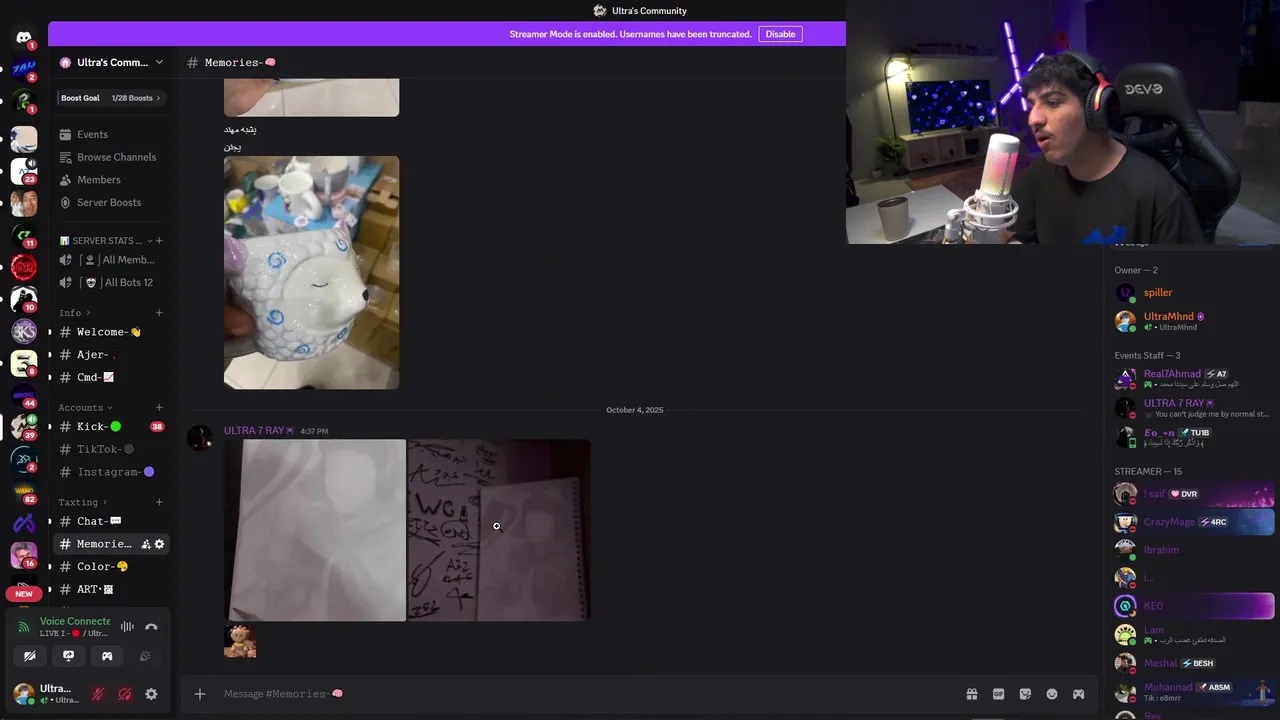This screenshot has width=1280, height=720.
Task: Open User Settings gear
Action: pyautogui.click(x=151, y=694)
